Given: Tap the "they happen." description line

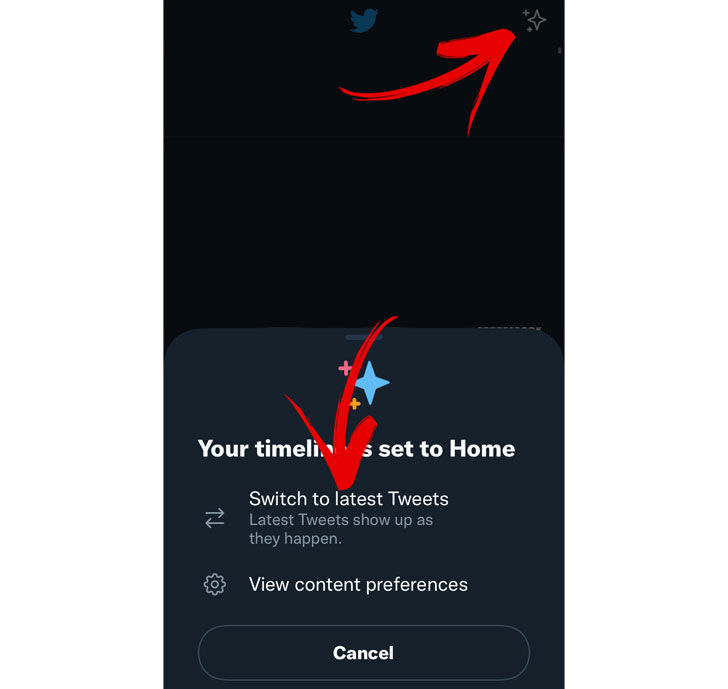Looking at the screenshot, I should pyautogui.click(x=295, y=539).
